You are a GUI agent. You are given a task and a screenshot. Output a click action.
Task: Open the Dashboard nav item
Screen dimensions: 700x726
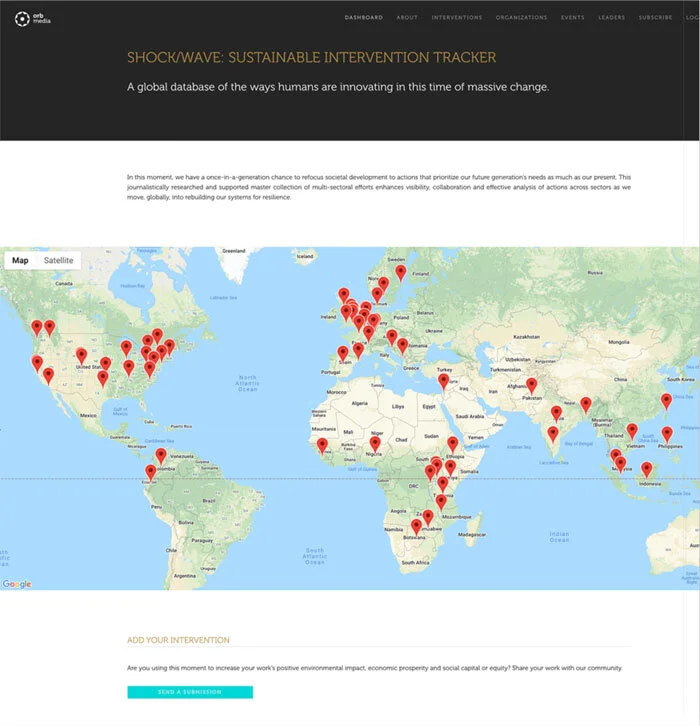coord(363,18)
